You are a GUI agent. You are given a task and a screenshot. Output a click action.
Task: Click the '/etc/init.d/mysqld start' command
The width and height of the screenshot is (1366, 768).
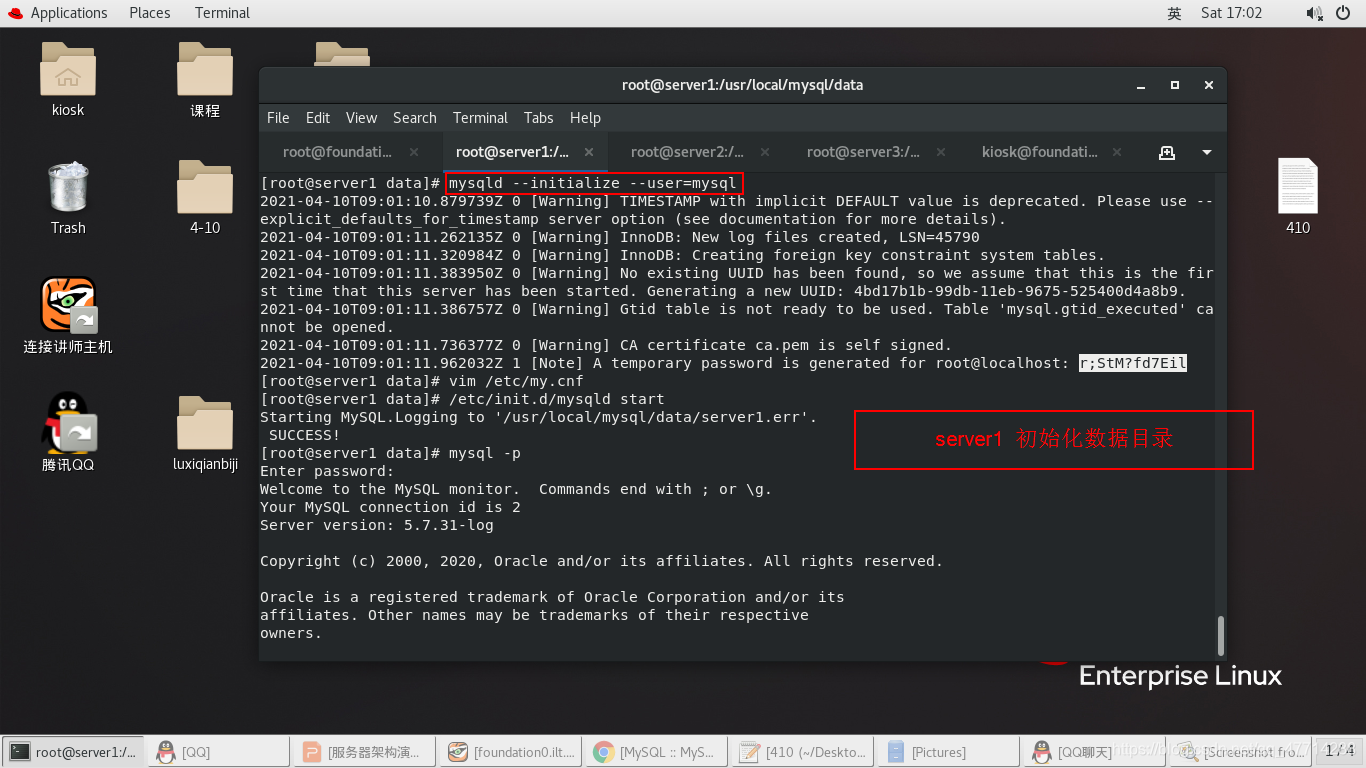(x=557, y=399)
